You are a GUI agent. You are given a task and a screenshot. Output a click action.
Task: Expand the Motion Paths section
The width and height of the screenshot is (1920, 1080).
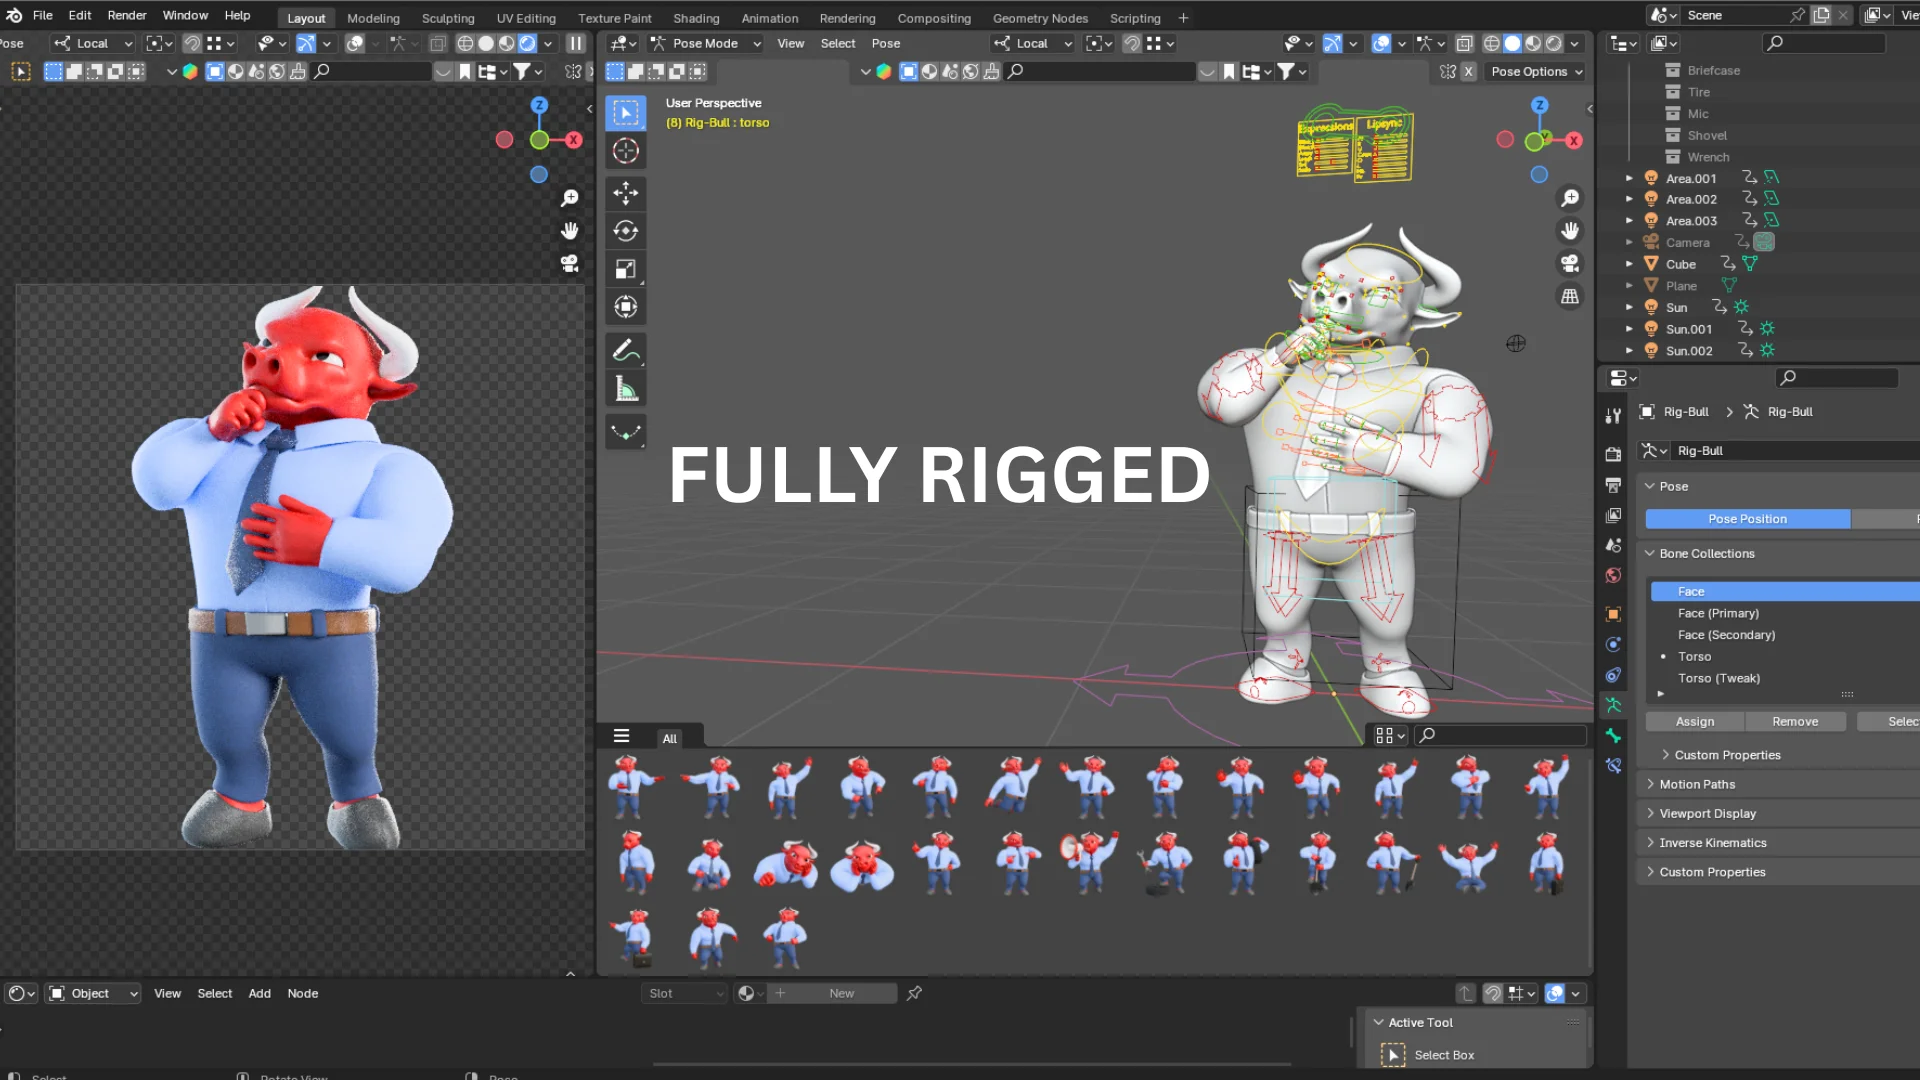point(1697,784)
